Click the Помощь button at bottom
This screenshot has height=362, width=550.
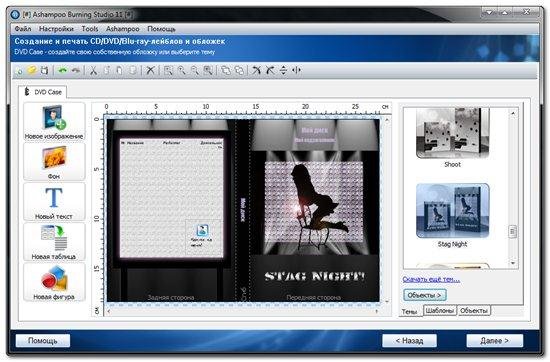click(43, 341)
